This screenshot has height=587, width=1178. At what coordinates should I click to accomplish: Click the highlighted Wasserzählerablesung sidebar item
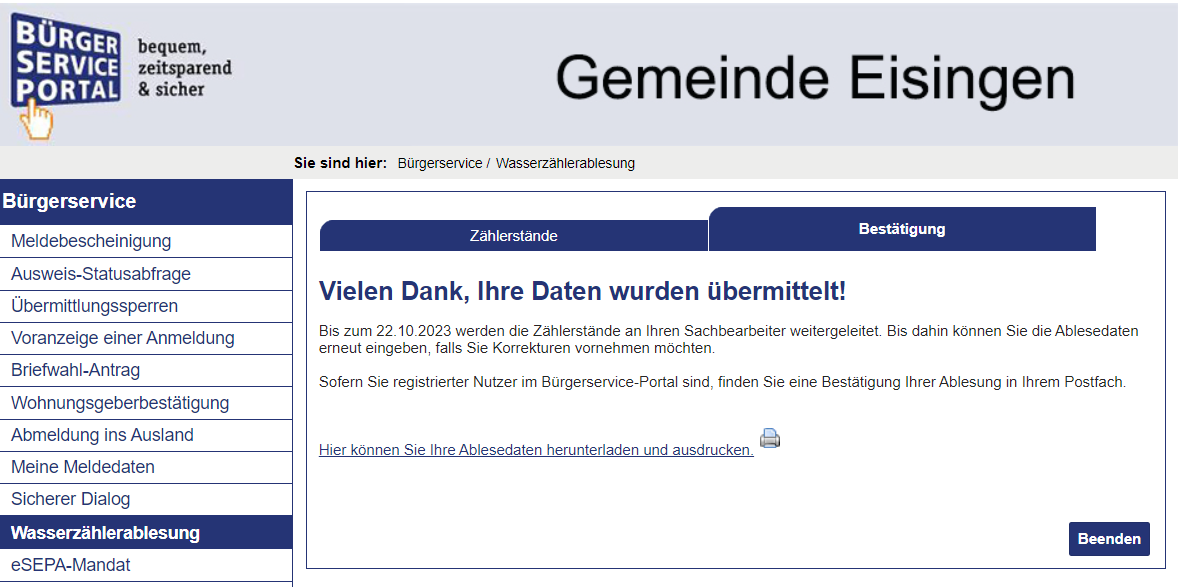(105, 533)
